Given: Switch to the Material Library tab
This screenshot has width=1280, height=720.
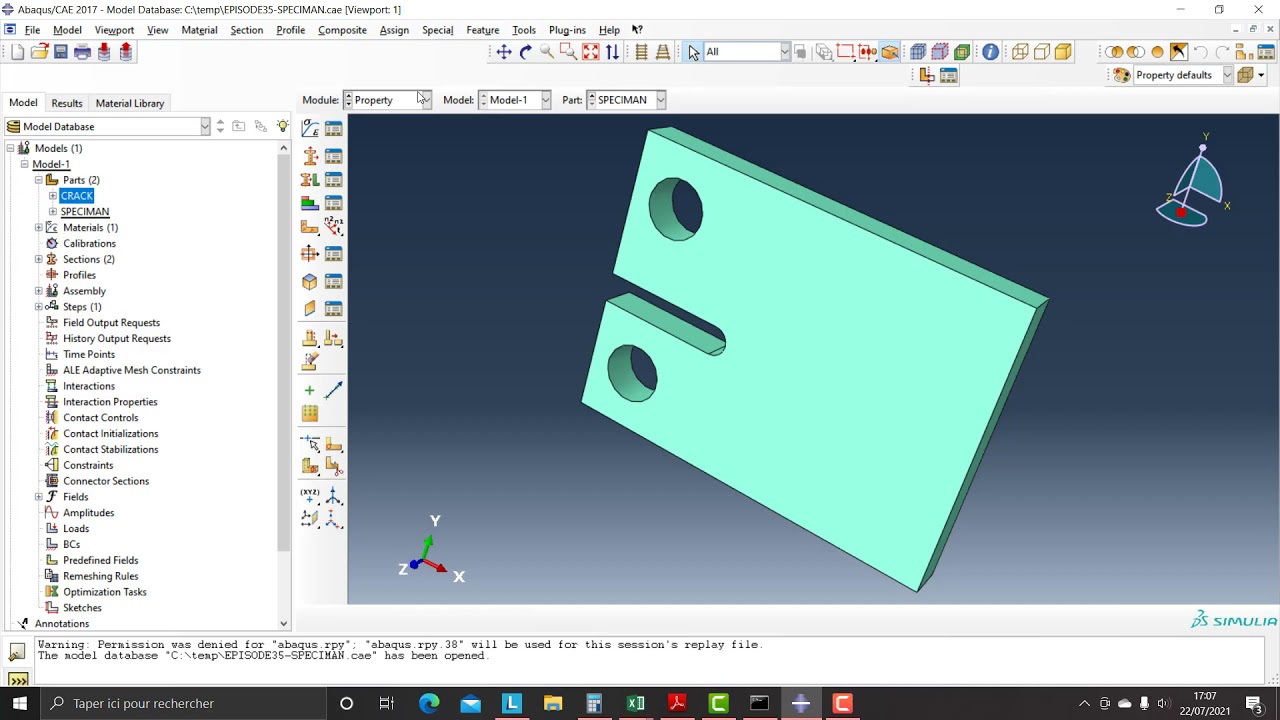Looking at the screenshot, I should pyautogui.click(x=130, y=103).
